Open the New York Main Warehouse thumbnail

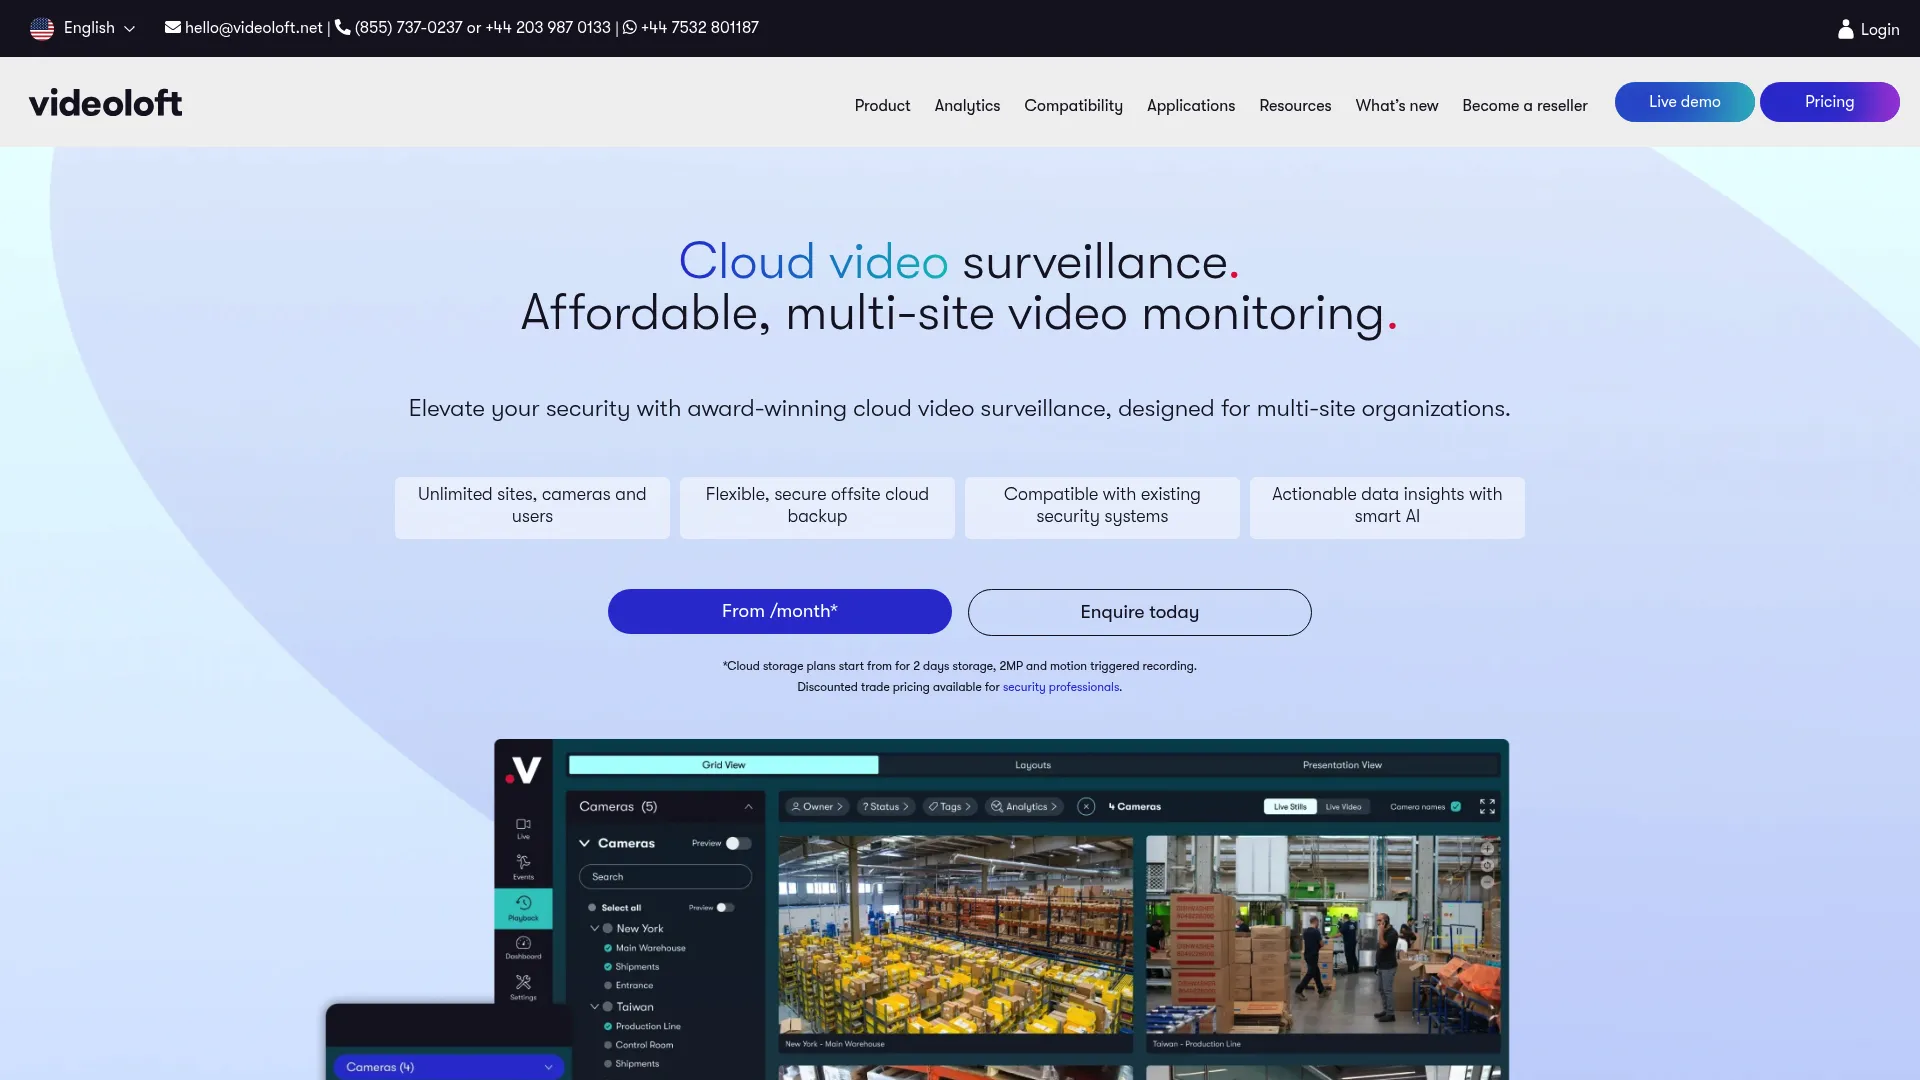956,934
